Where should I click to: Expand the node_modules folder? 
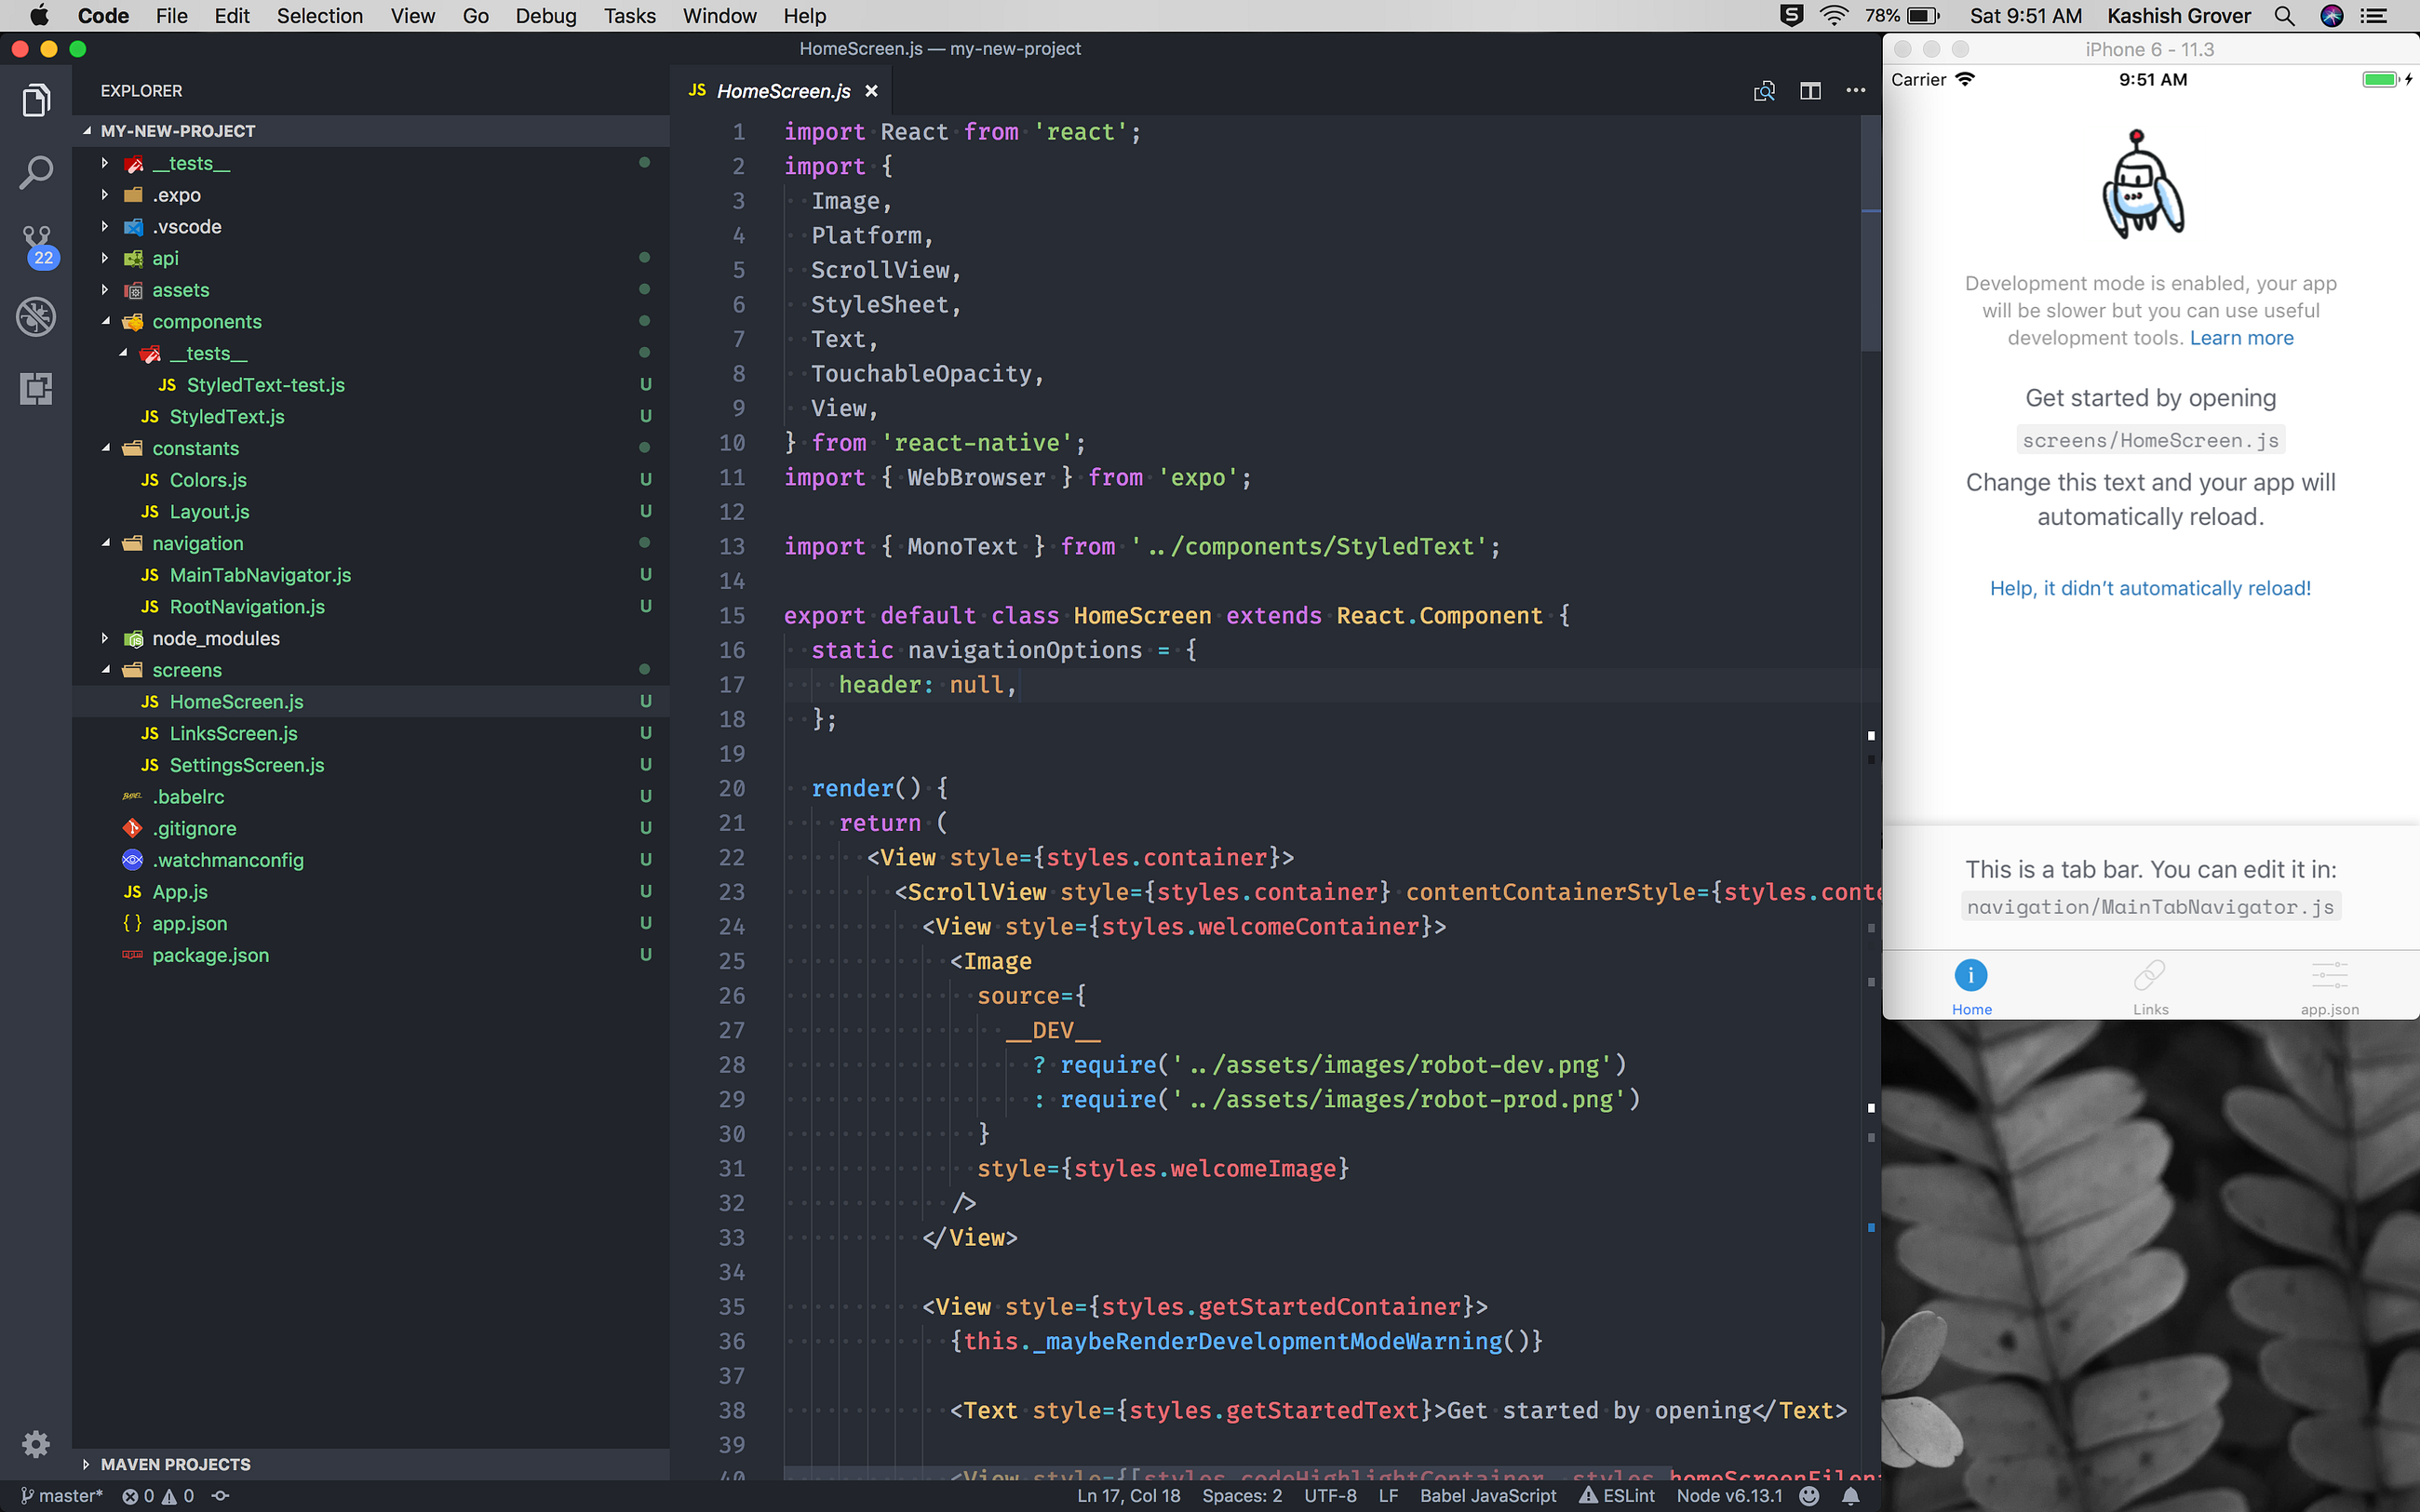click(215, 638)
